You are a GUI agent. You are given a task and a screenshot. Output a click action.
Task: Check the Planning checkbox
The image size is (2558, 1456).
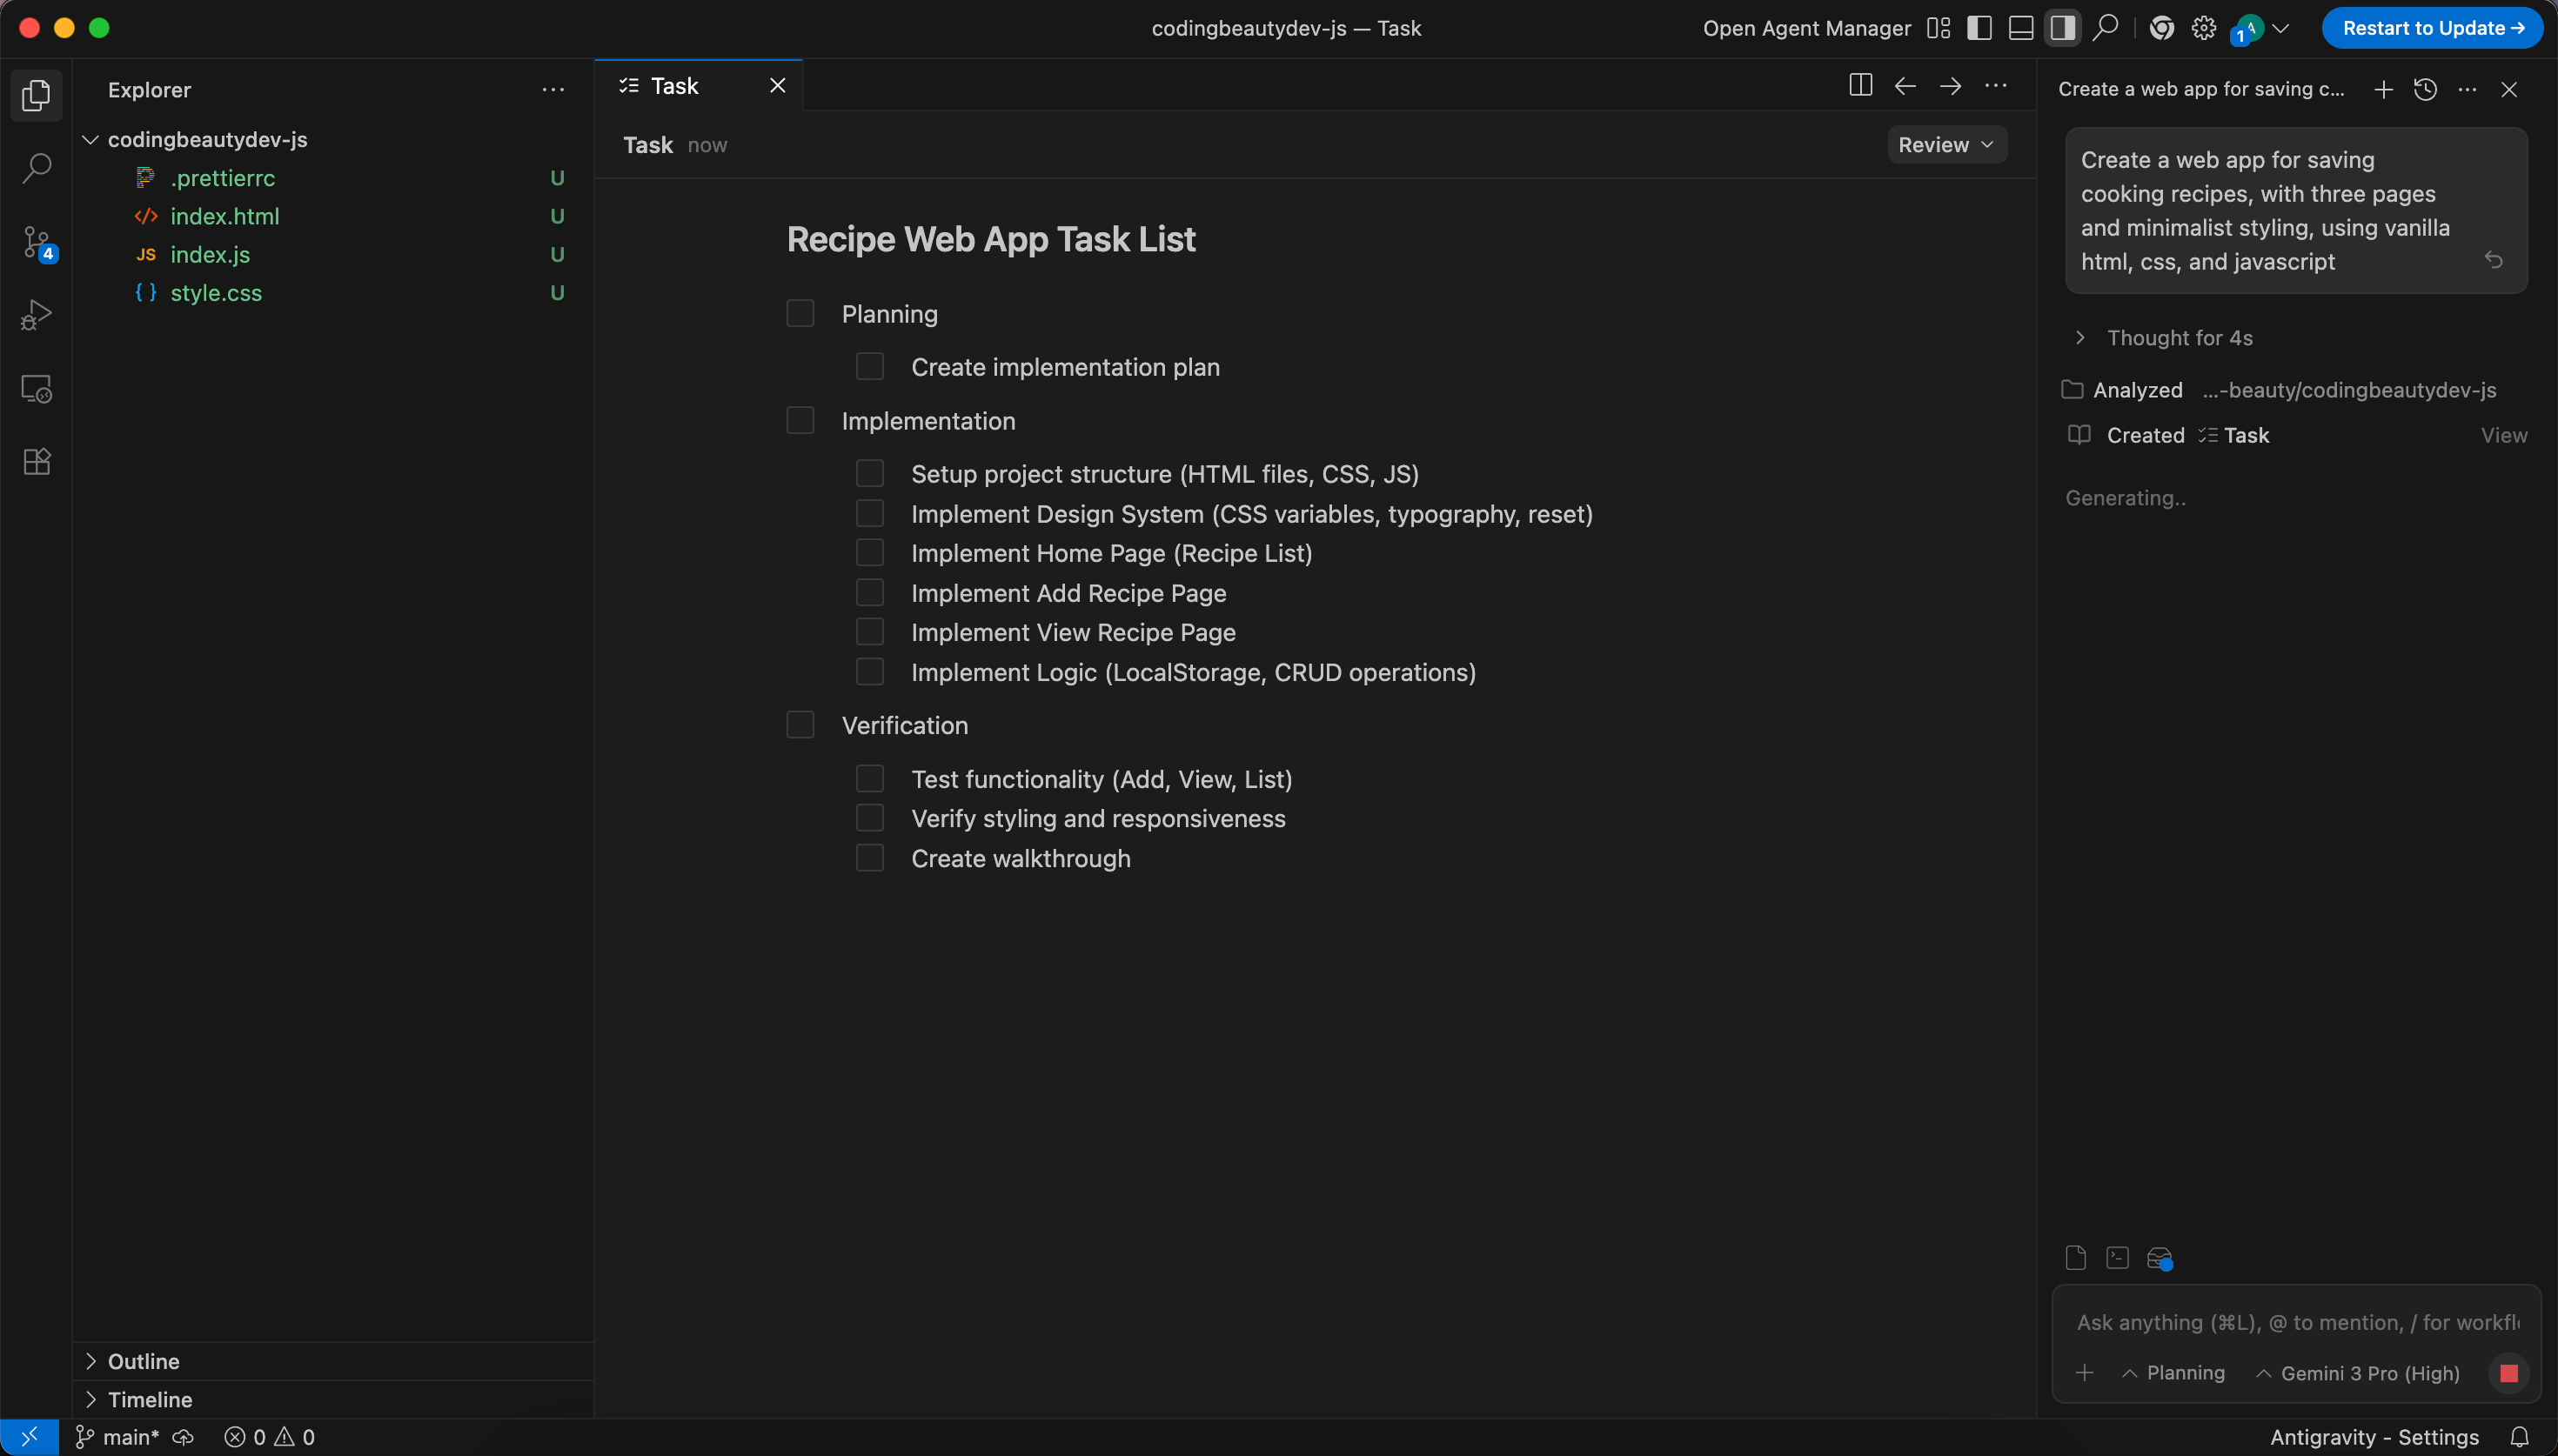(800, 314)
